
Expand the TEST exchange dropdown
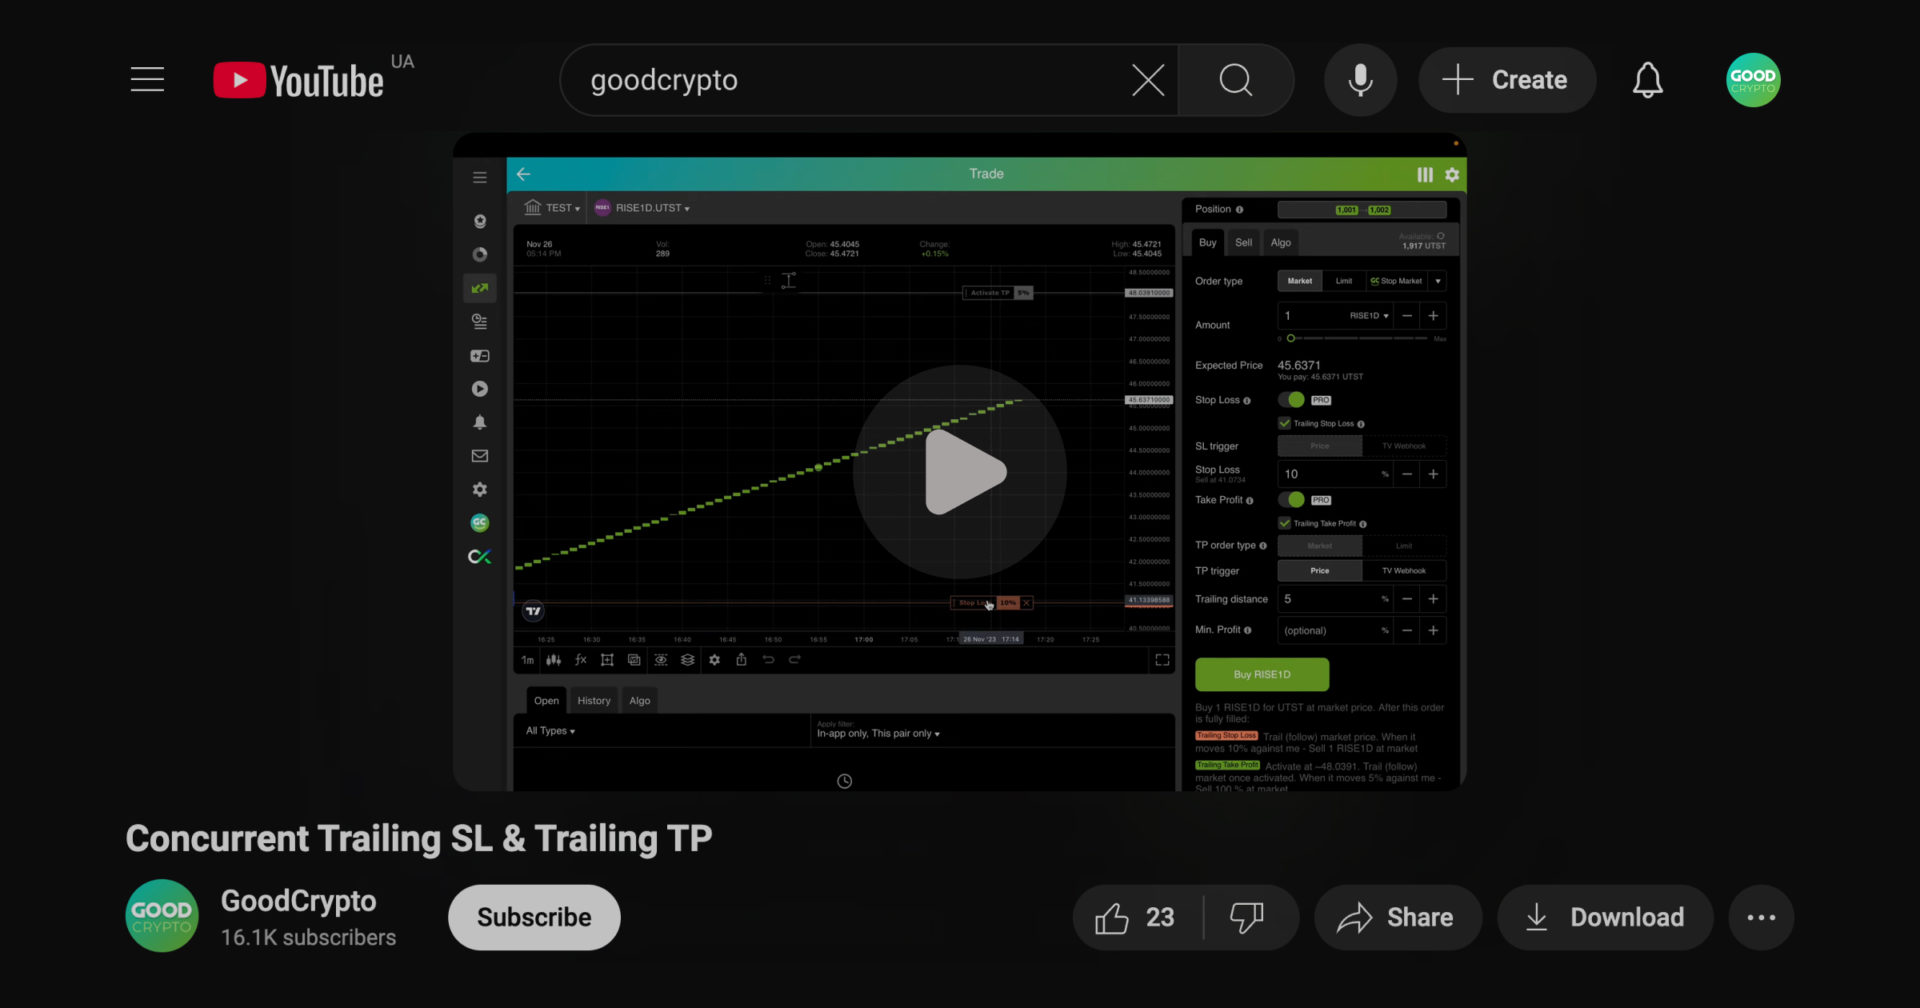coord(557,207)
